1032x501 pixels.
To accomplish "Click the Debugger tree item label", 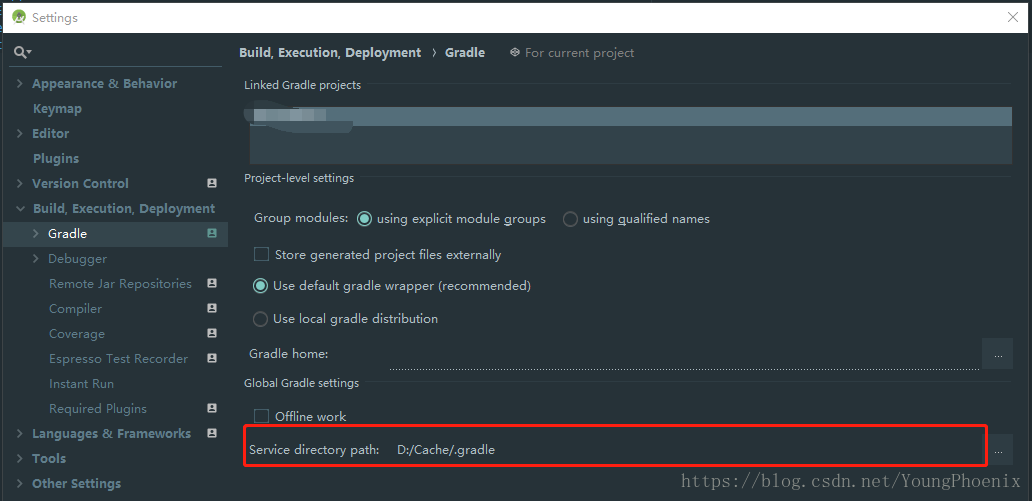I will tap(78, 259).
